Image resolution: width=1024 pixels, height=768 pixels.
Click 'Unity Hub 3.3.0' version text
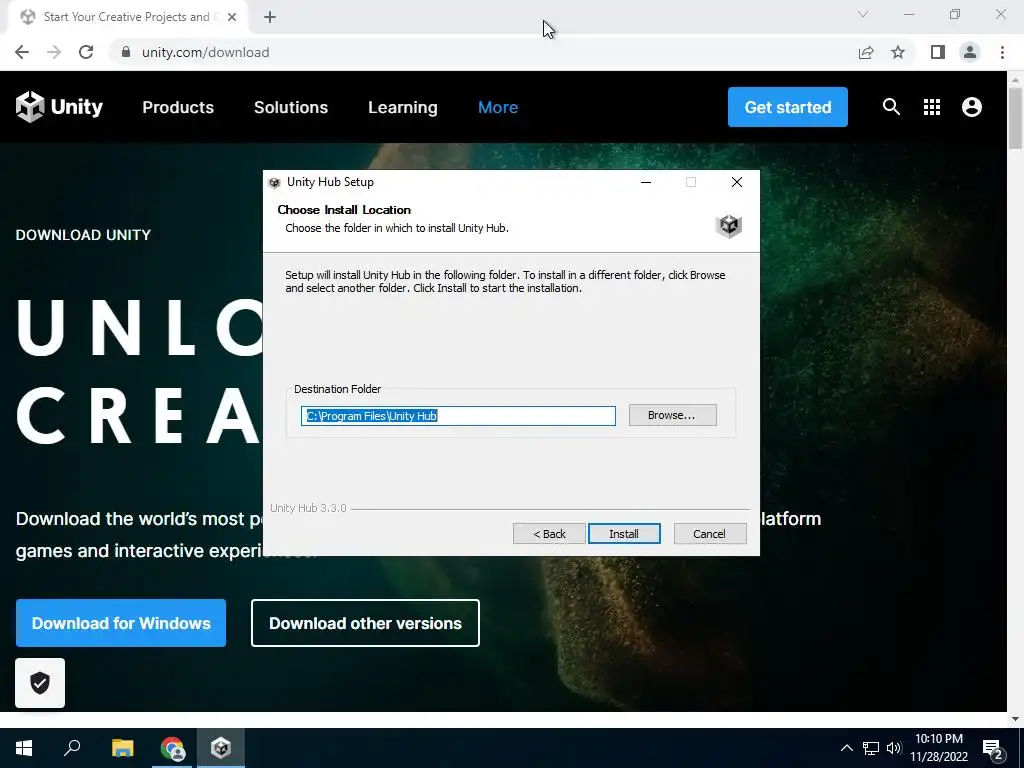pos(308,508)
